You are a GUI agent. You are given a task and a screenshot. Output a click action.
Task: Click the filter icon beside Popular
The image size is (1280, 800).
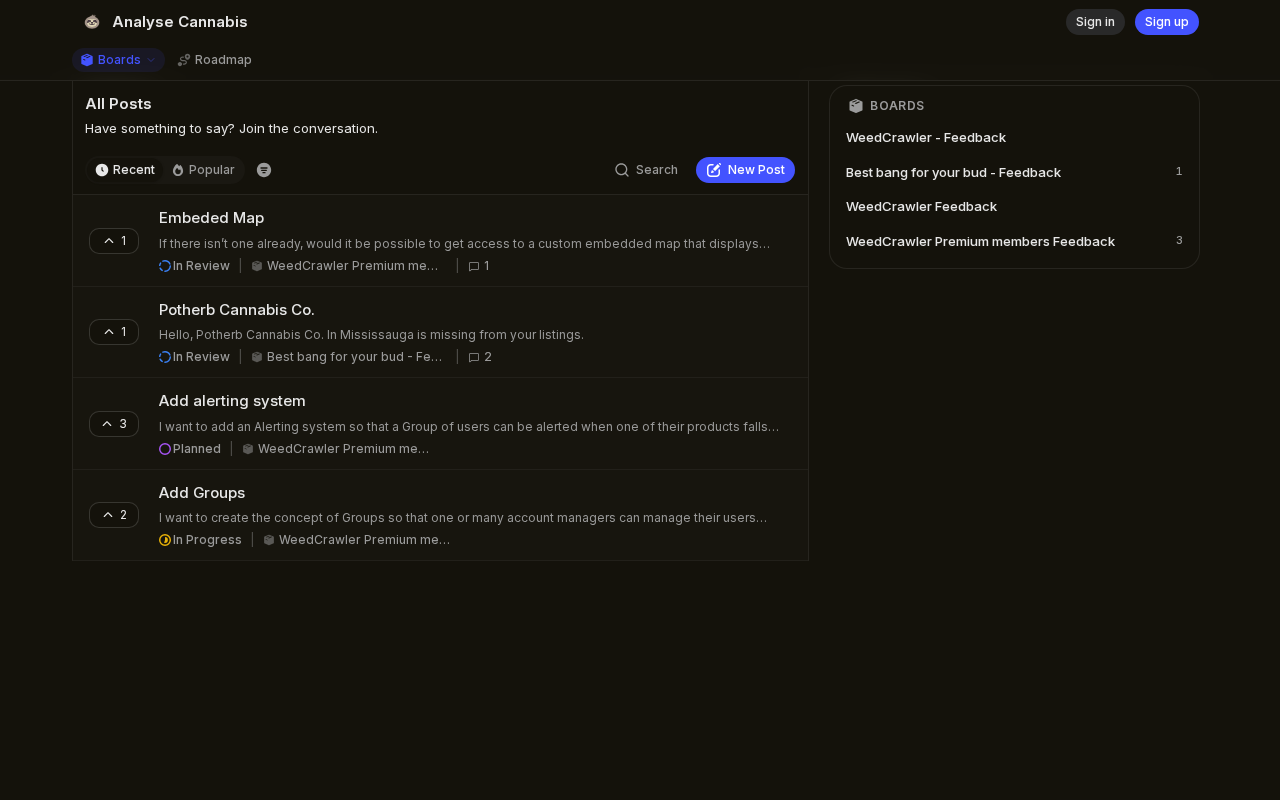click(264, 170)
